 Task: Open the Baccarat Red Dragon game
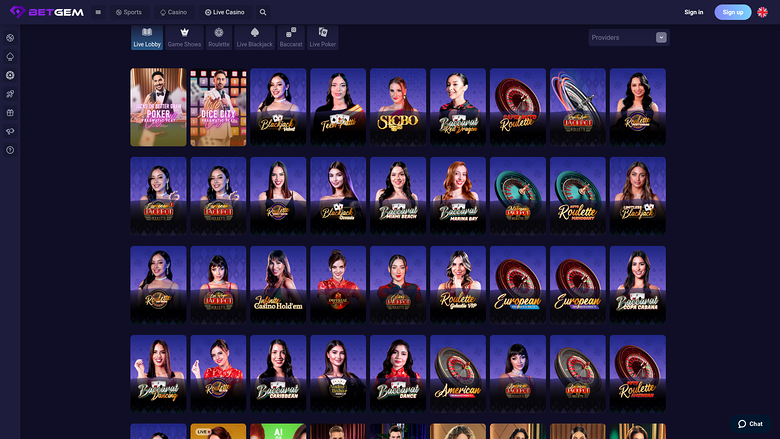(x=458, y=107)
